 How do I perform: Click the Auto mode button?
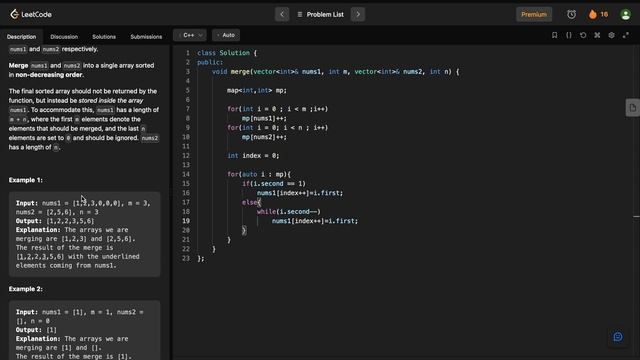pos(226,35)
